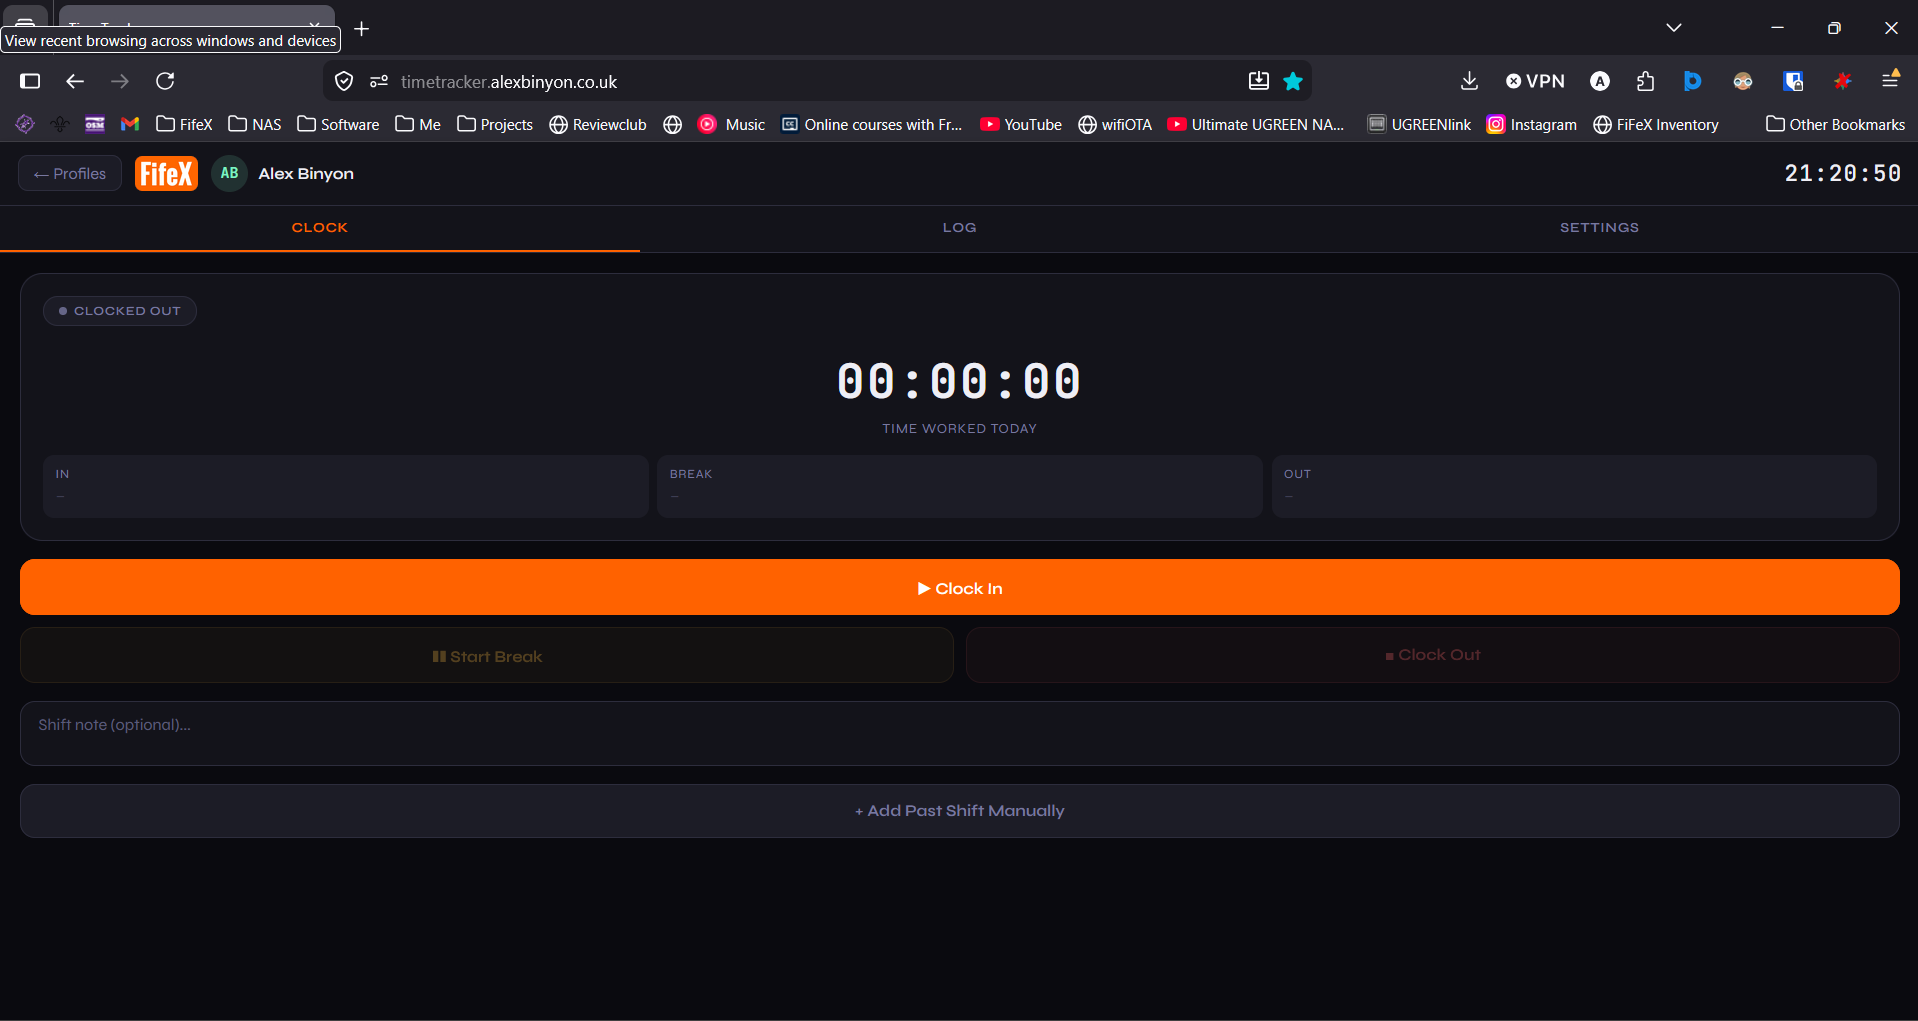The height and width of the screenshot is (1021, 1918).
Task: Select the Start Break button
Action: [487, 655]
